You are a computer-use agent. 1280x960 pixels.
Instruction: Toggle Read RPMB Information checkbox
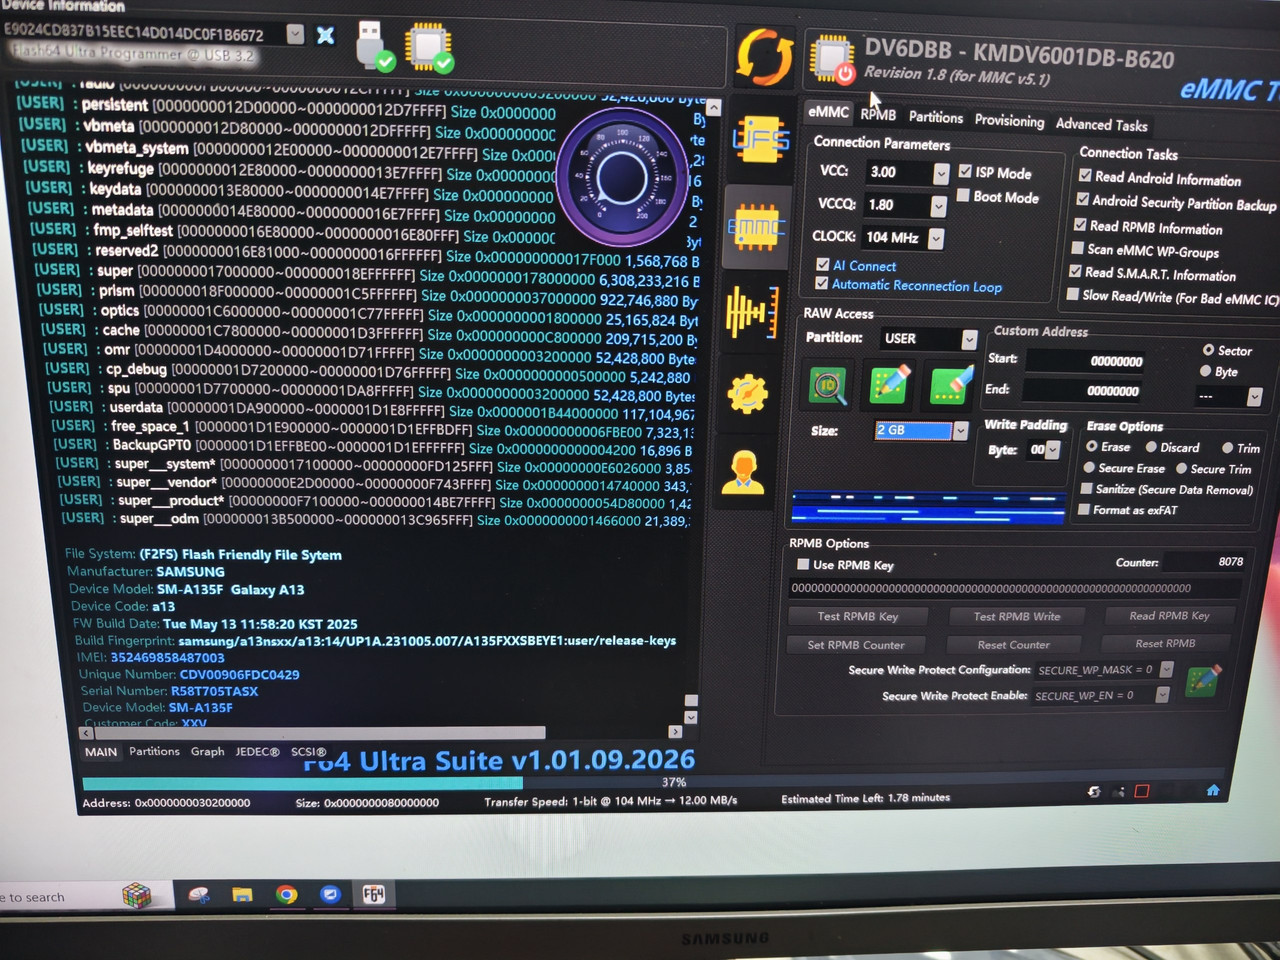1080,225
